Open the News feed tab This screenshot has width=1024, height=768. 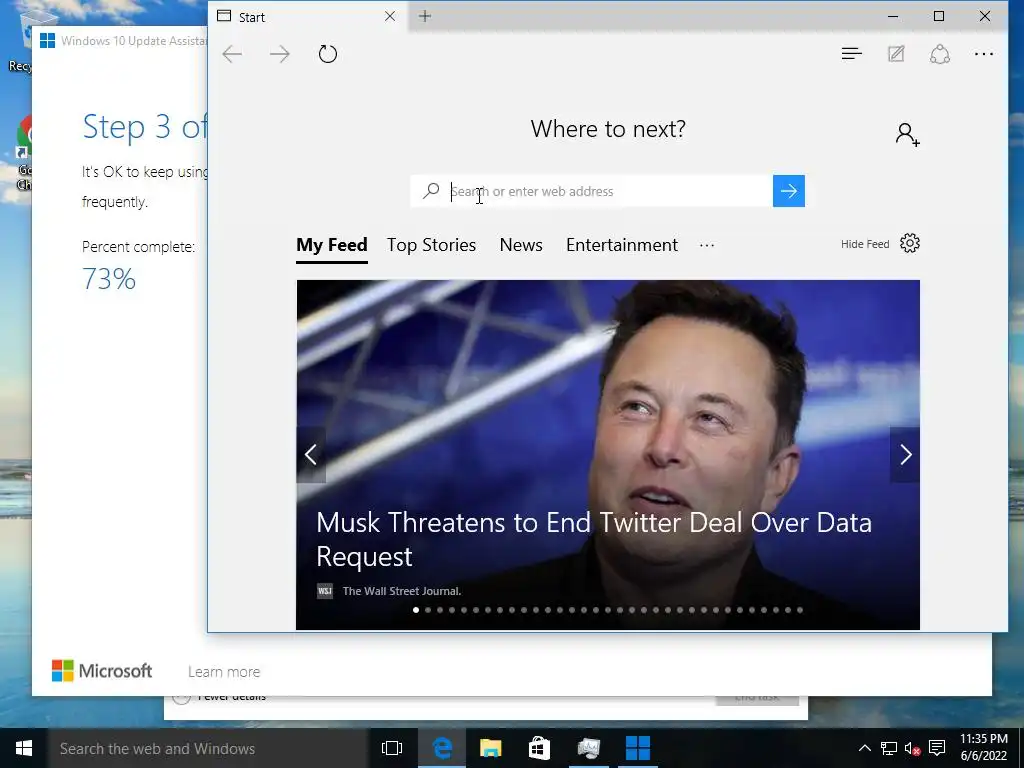coord(521,245)
